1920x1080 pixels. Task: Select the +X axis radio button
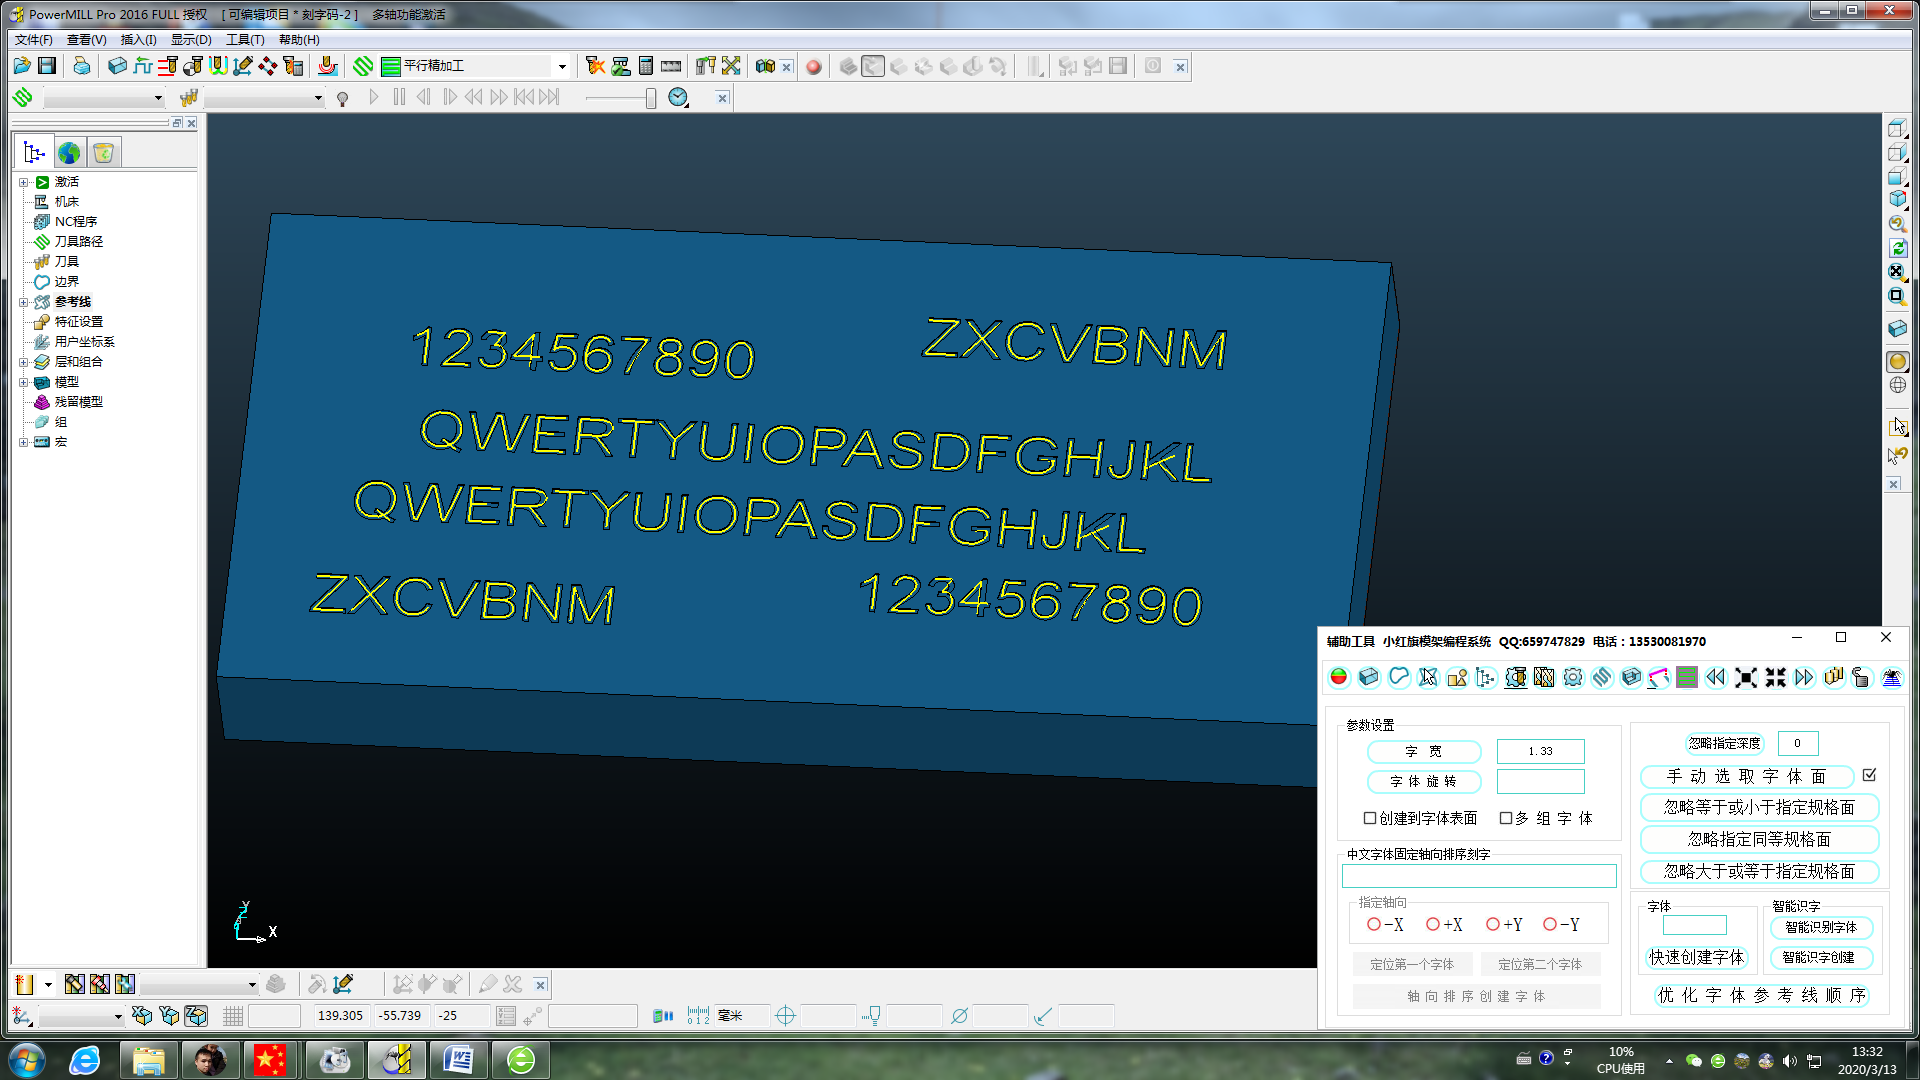click(1433, 925)
